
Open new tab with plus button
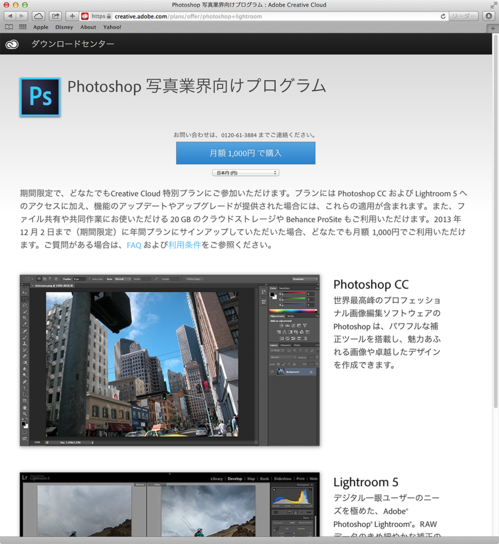click(x=493, y=28)
